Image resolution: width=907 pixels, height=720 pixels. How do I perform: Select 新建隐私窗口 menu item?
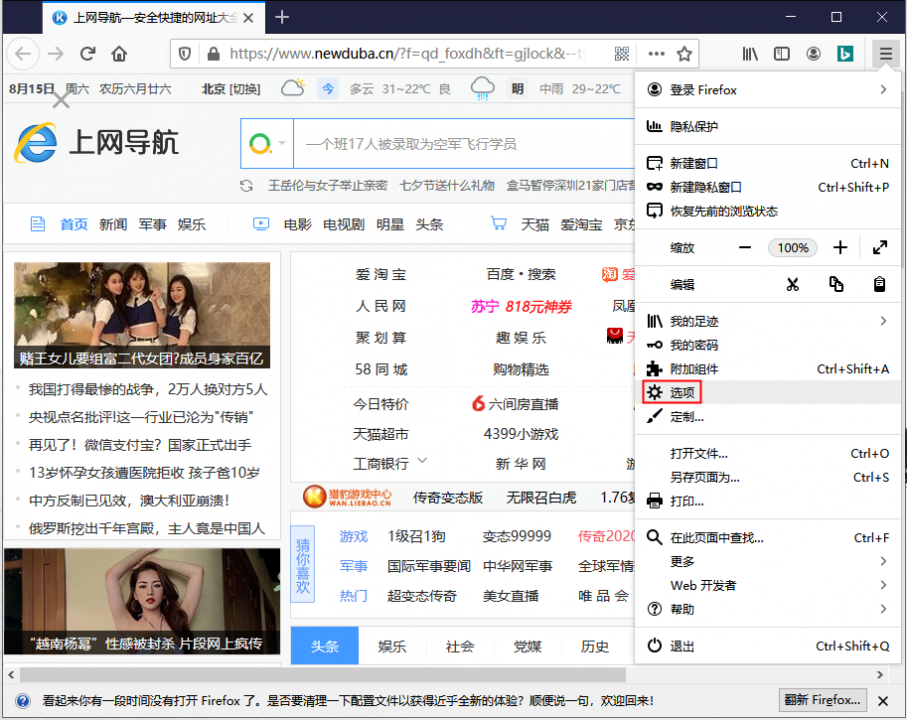768,187
